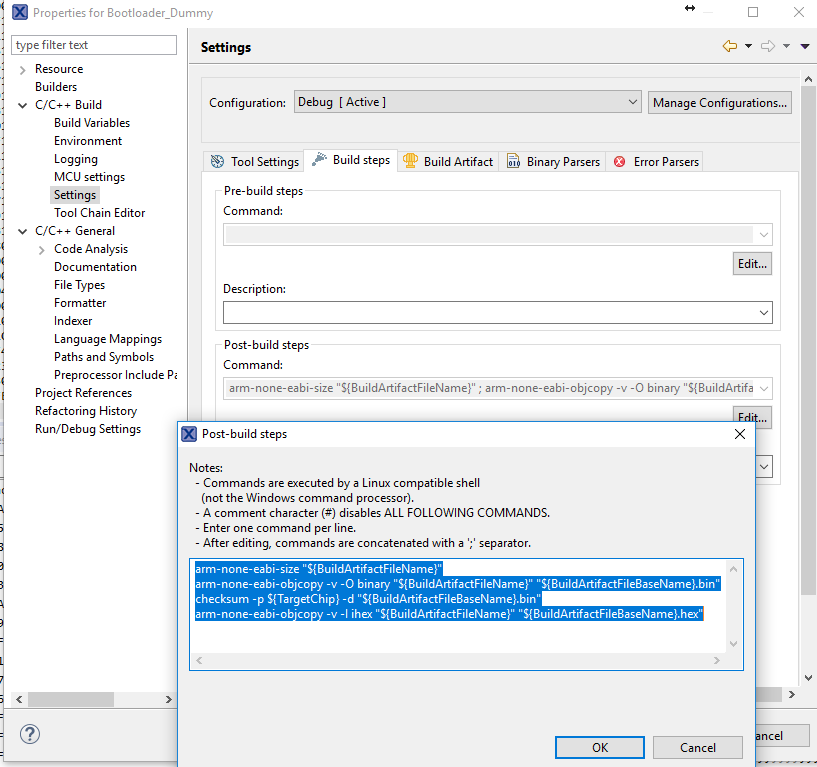
Task: Open the pre-build Command dropdown
Action: coord(763,234)
